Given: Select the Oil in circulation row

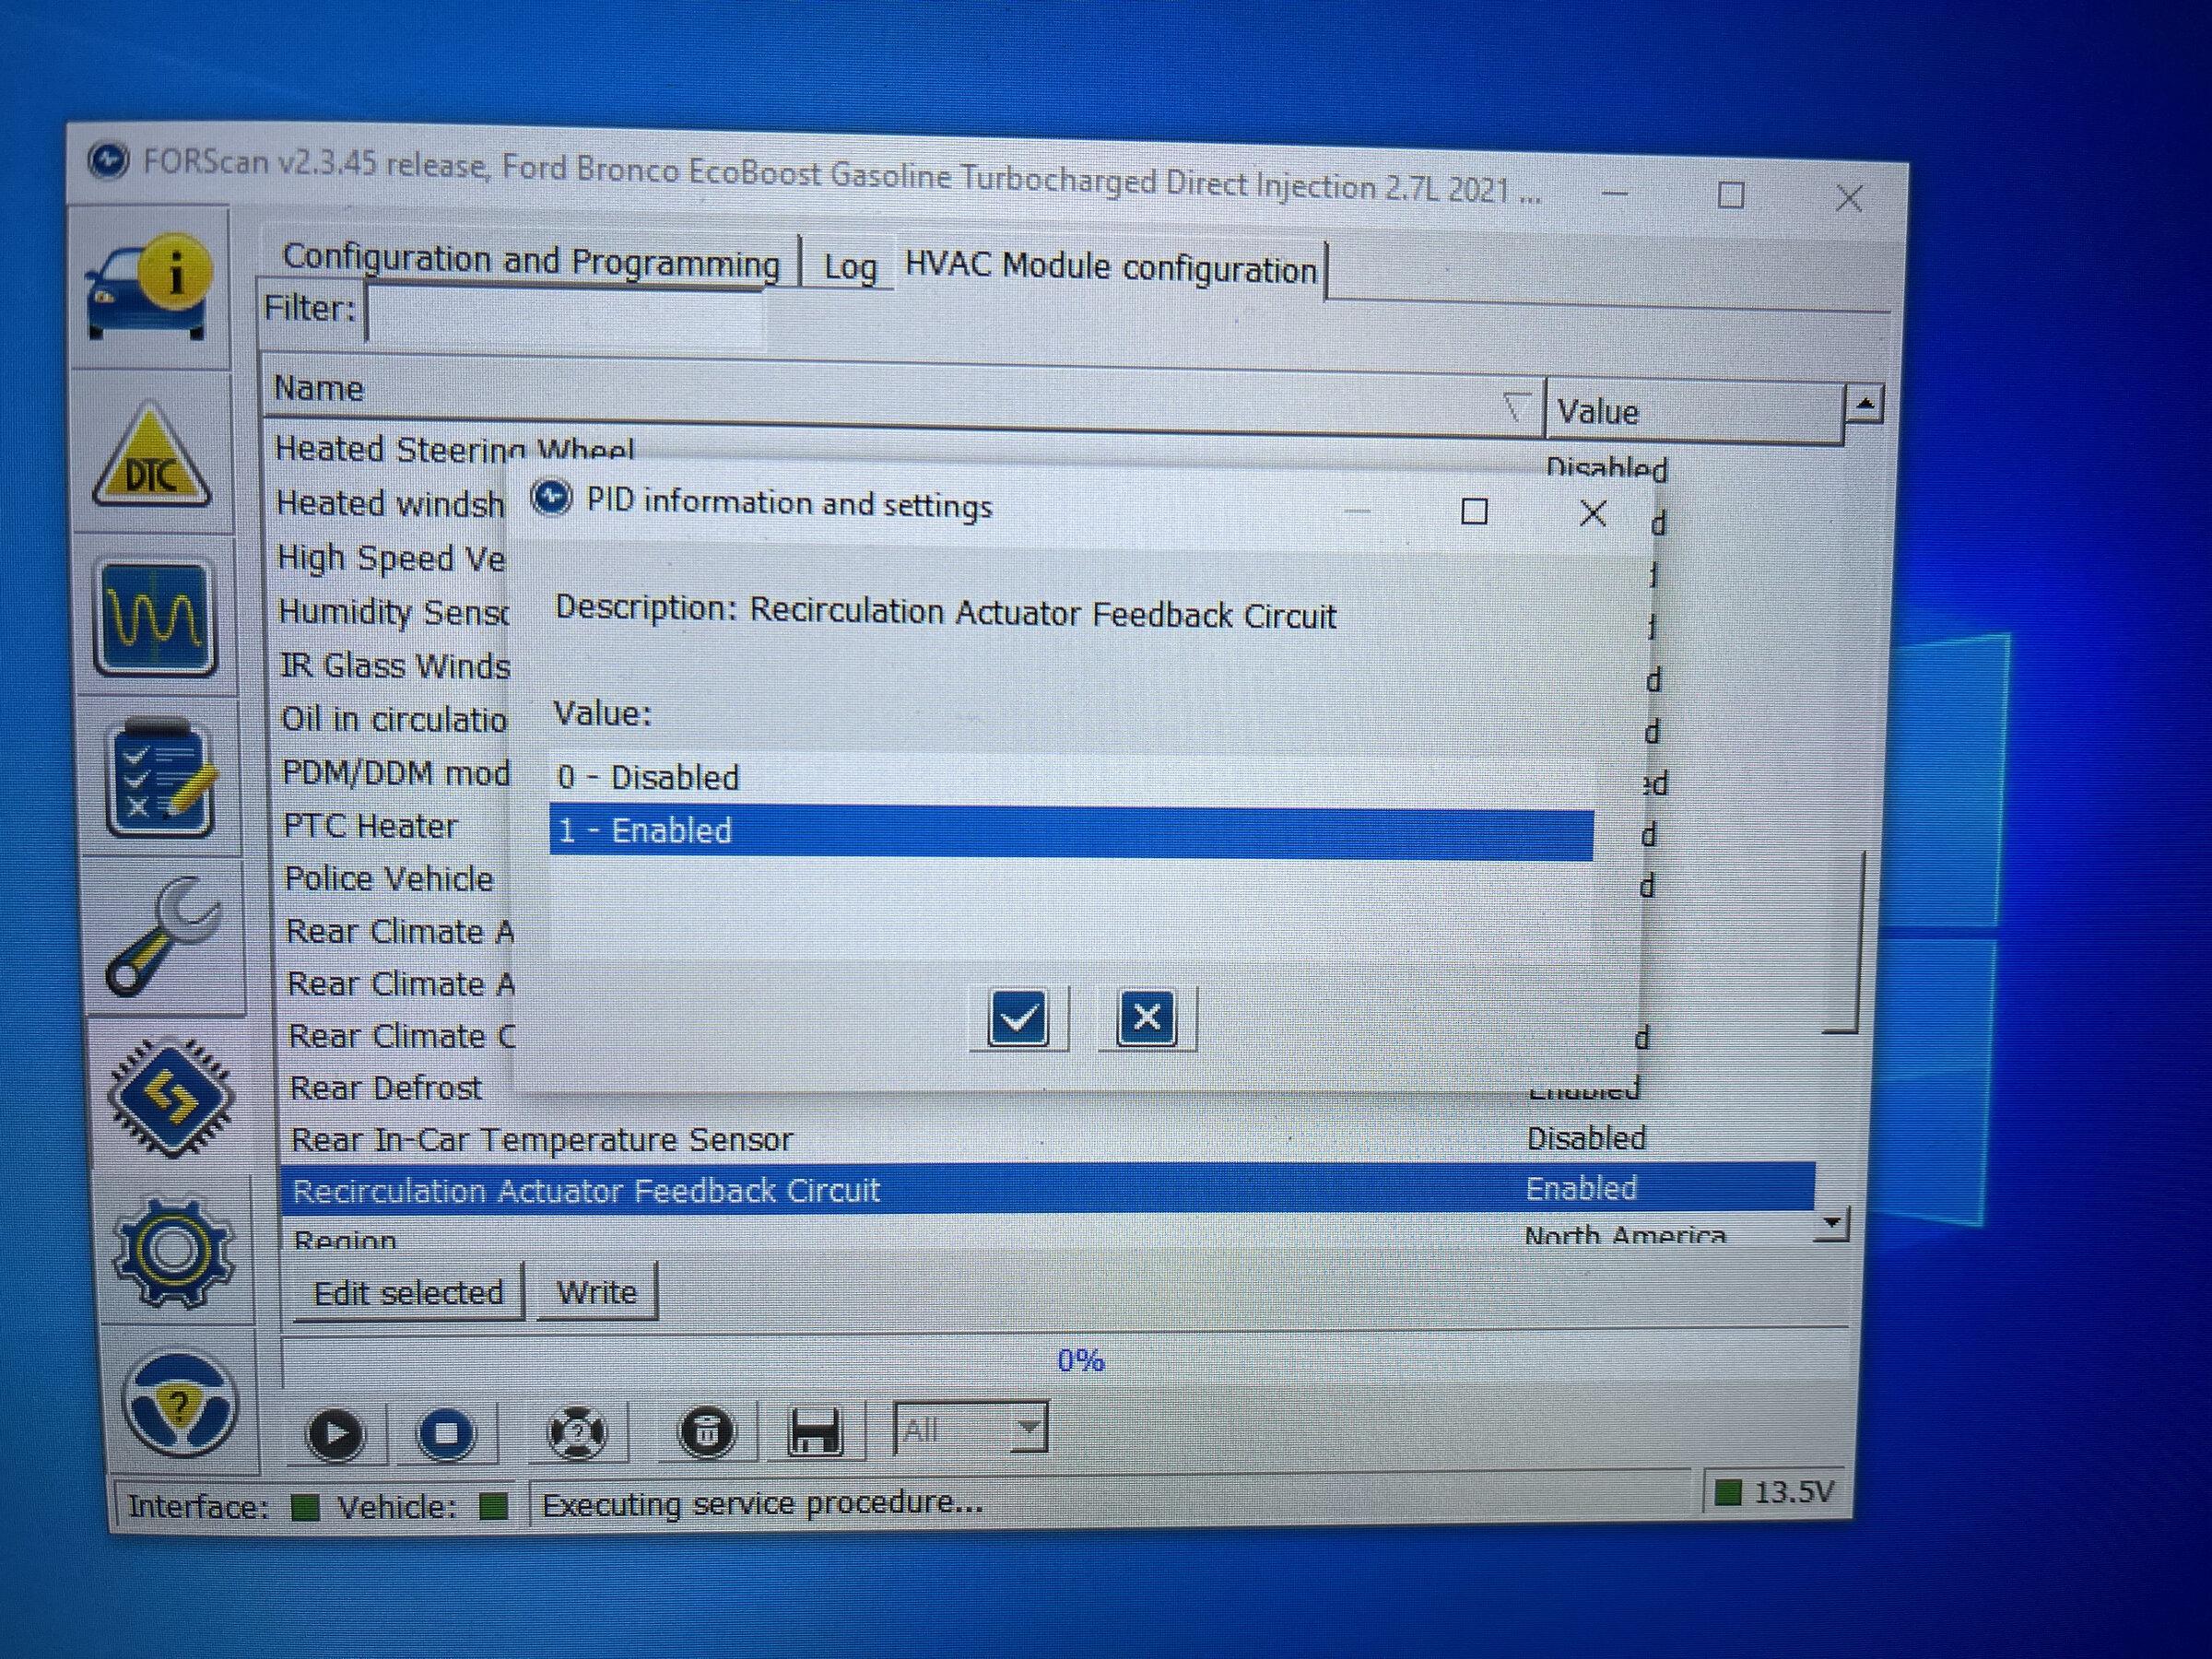Looking at the screenshot, I should coord(394,720).
